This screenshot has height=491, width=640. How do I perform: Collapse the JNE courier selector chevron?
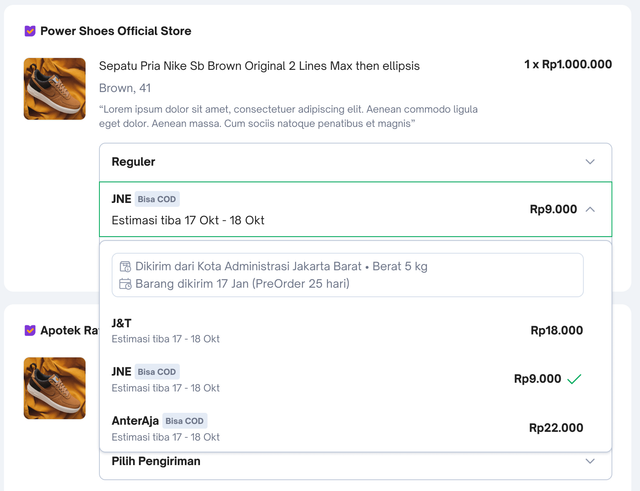pos(590,209)
